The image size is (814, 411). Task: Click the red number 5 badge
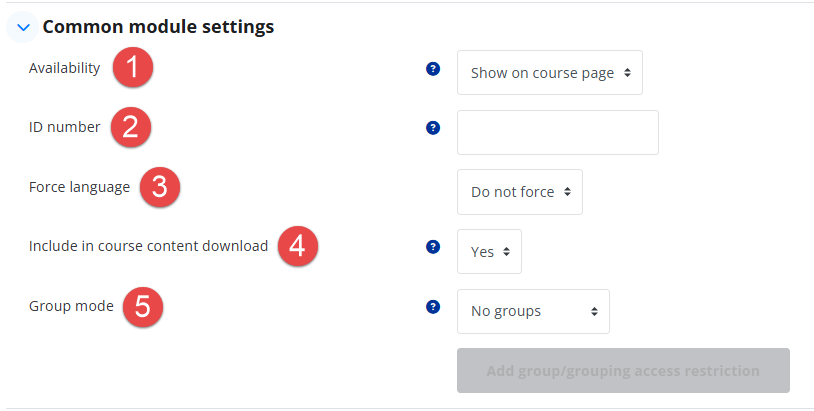[x=143, y=306]
